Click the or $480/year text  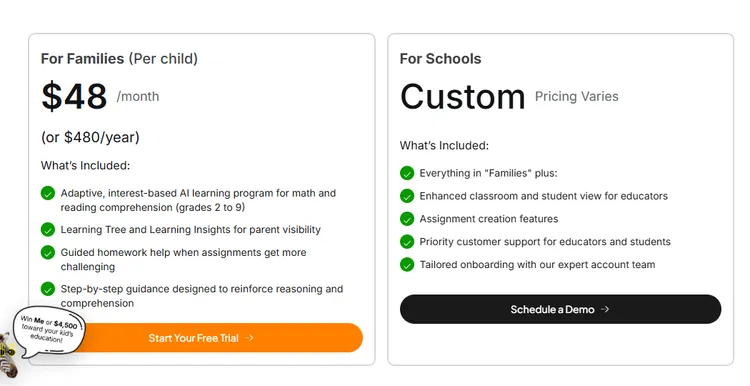90,137
